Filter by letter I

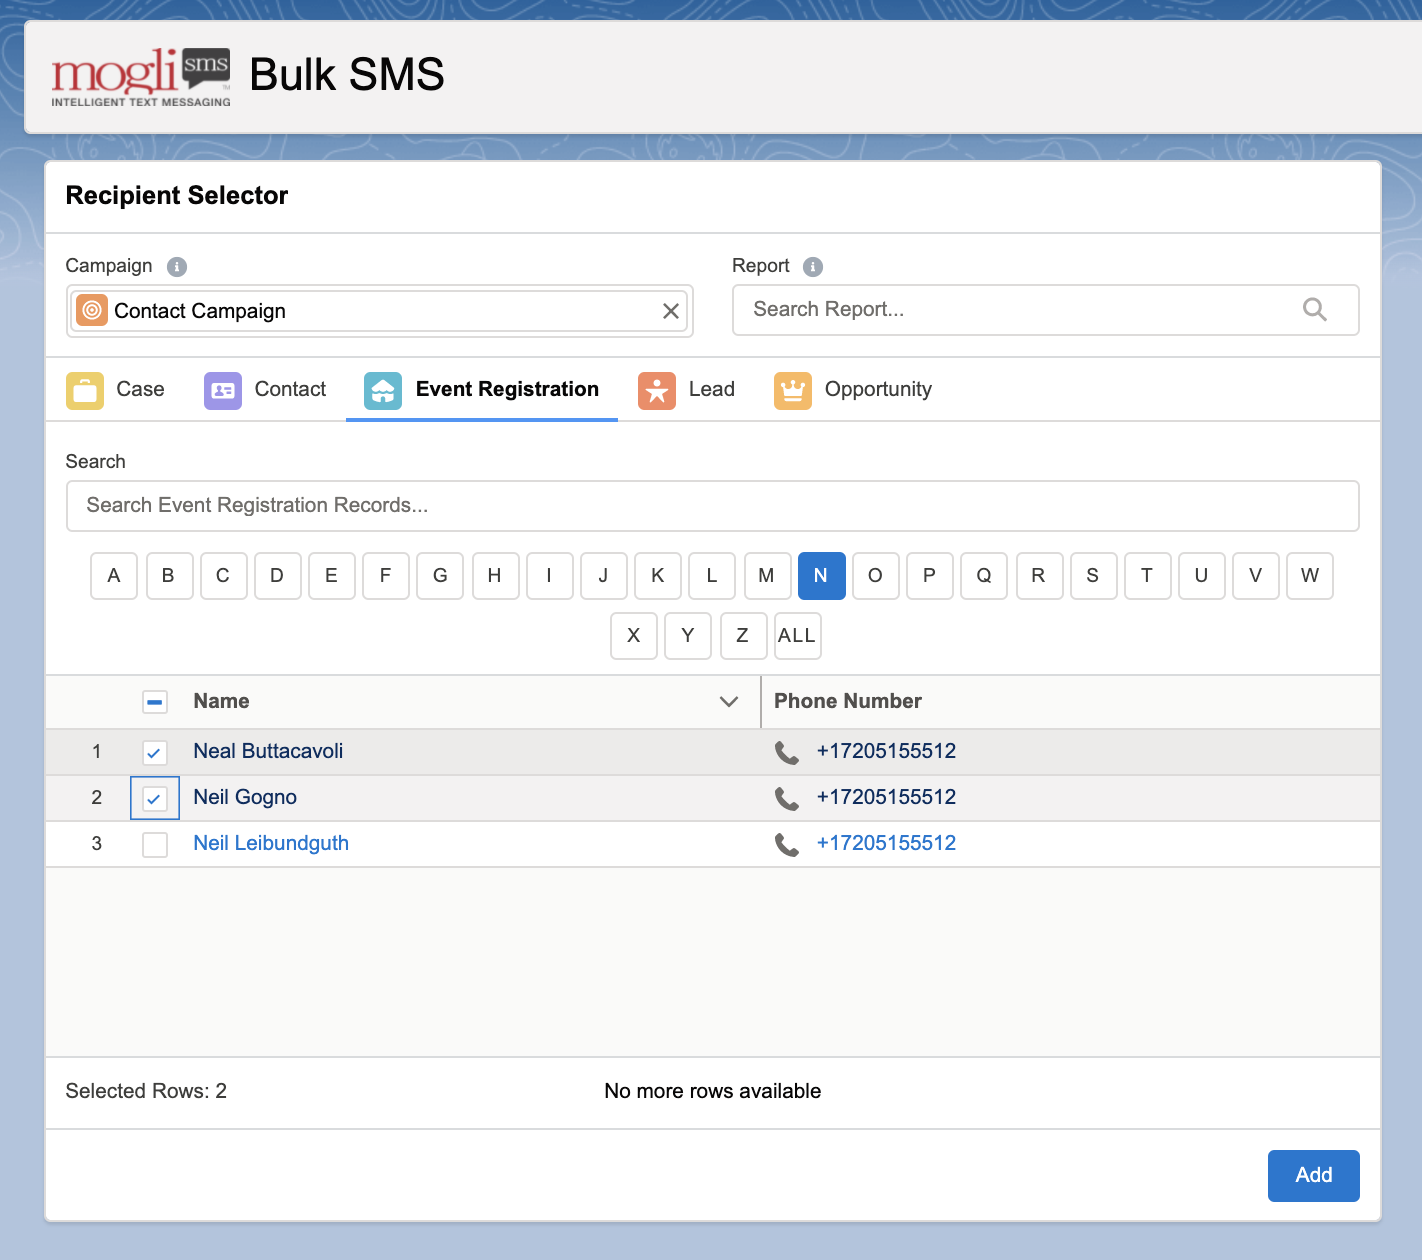click(x=549, y=576)
